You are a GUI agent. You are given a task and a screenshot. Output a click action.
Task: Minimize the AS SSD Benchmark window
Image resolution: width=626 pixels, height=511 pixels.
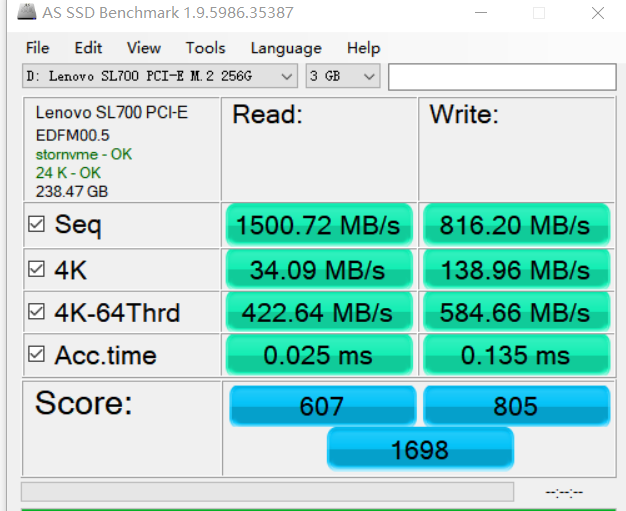(x=481, y=13)
